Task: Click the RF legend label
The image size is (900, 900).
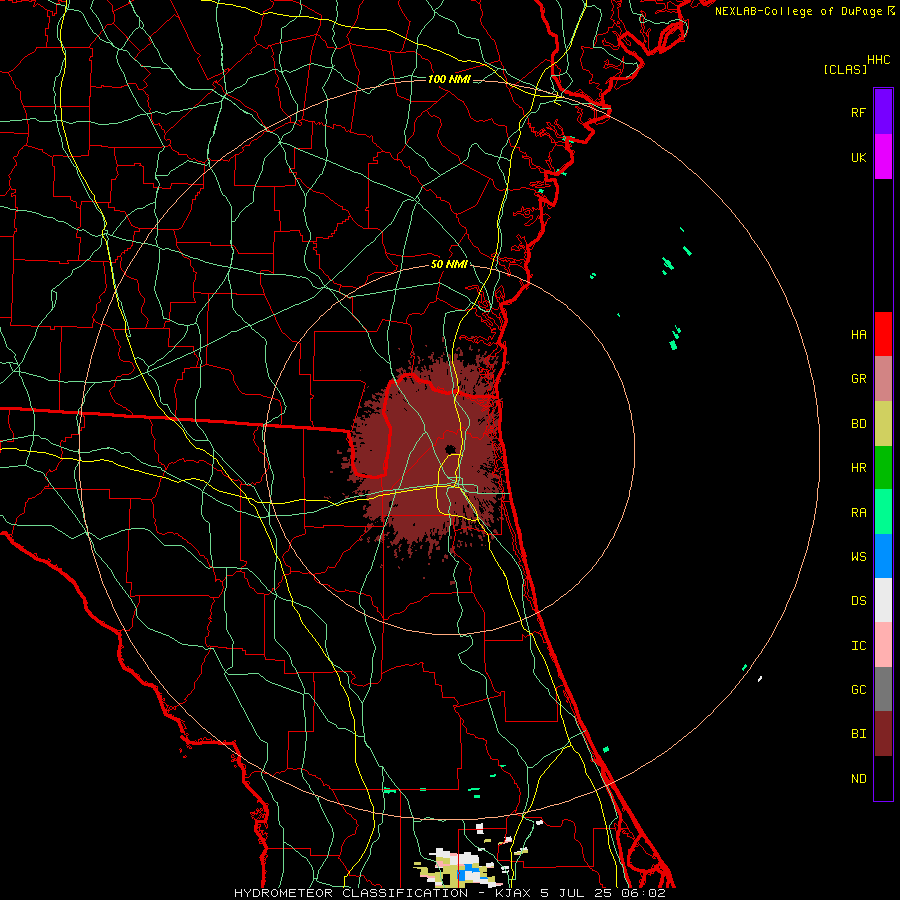Action: (858, 112)
